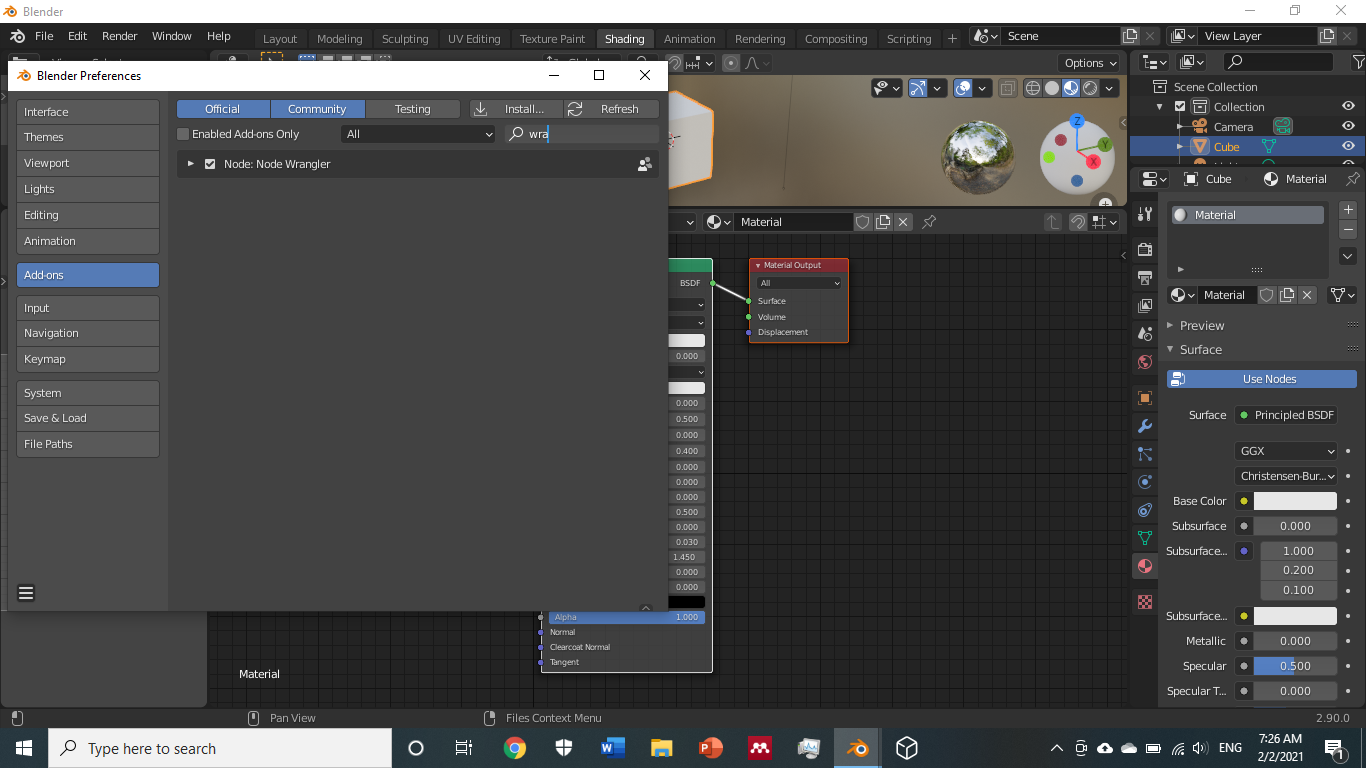Open the Christensen-Burley subsurface method dropdown
1366x768 pixels.
click(x=1286, y=476)
